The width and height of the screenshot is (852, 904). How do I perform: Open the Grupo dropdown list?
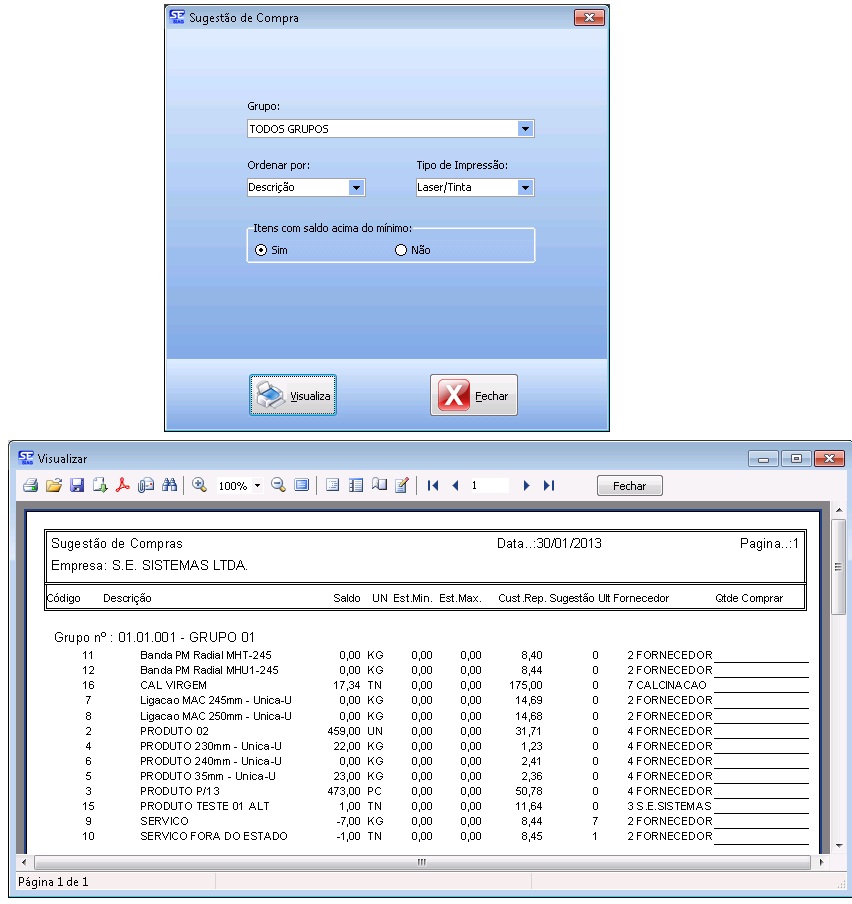pyautogui.click(x=525, y=129)
